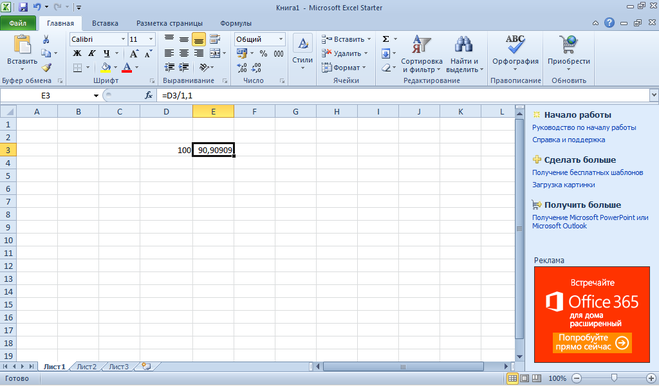
Task: Click the Приобрести shopping cart icon
Action: point(569,45)
